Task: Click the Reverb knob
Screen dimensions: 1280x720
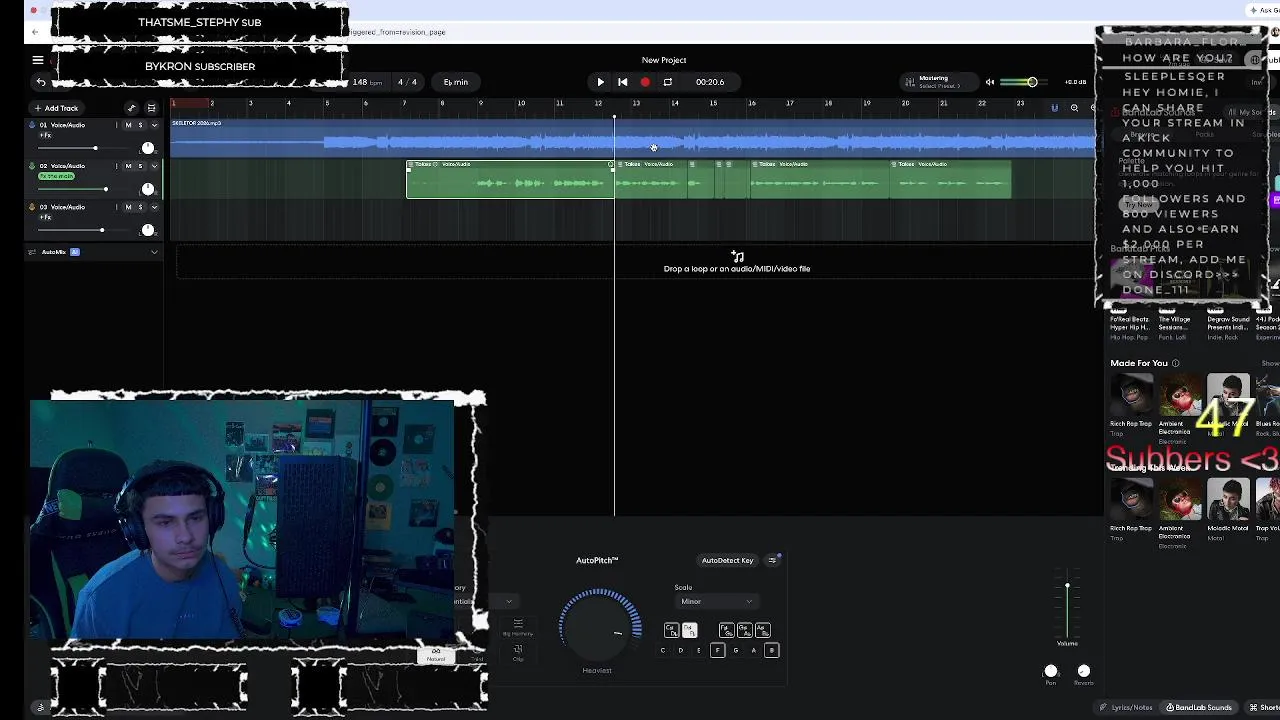Action: (x=1084, y=672)
